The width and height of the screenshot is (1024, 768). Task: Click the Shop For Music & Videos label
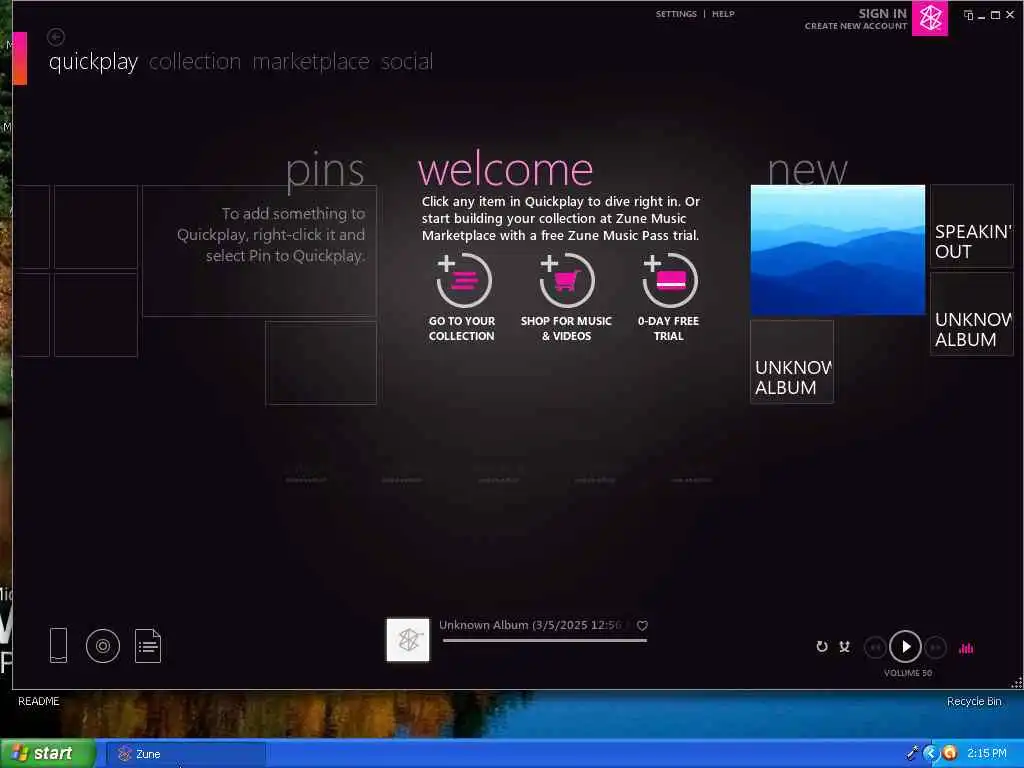[x=566, y=328]
